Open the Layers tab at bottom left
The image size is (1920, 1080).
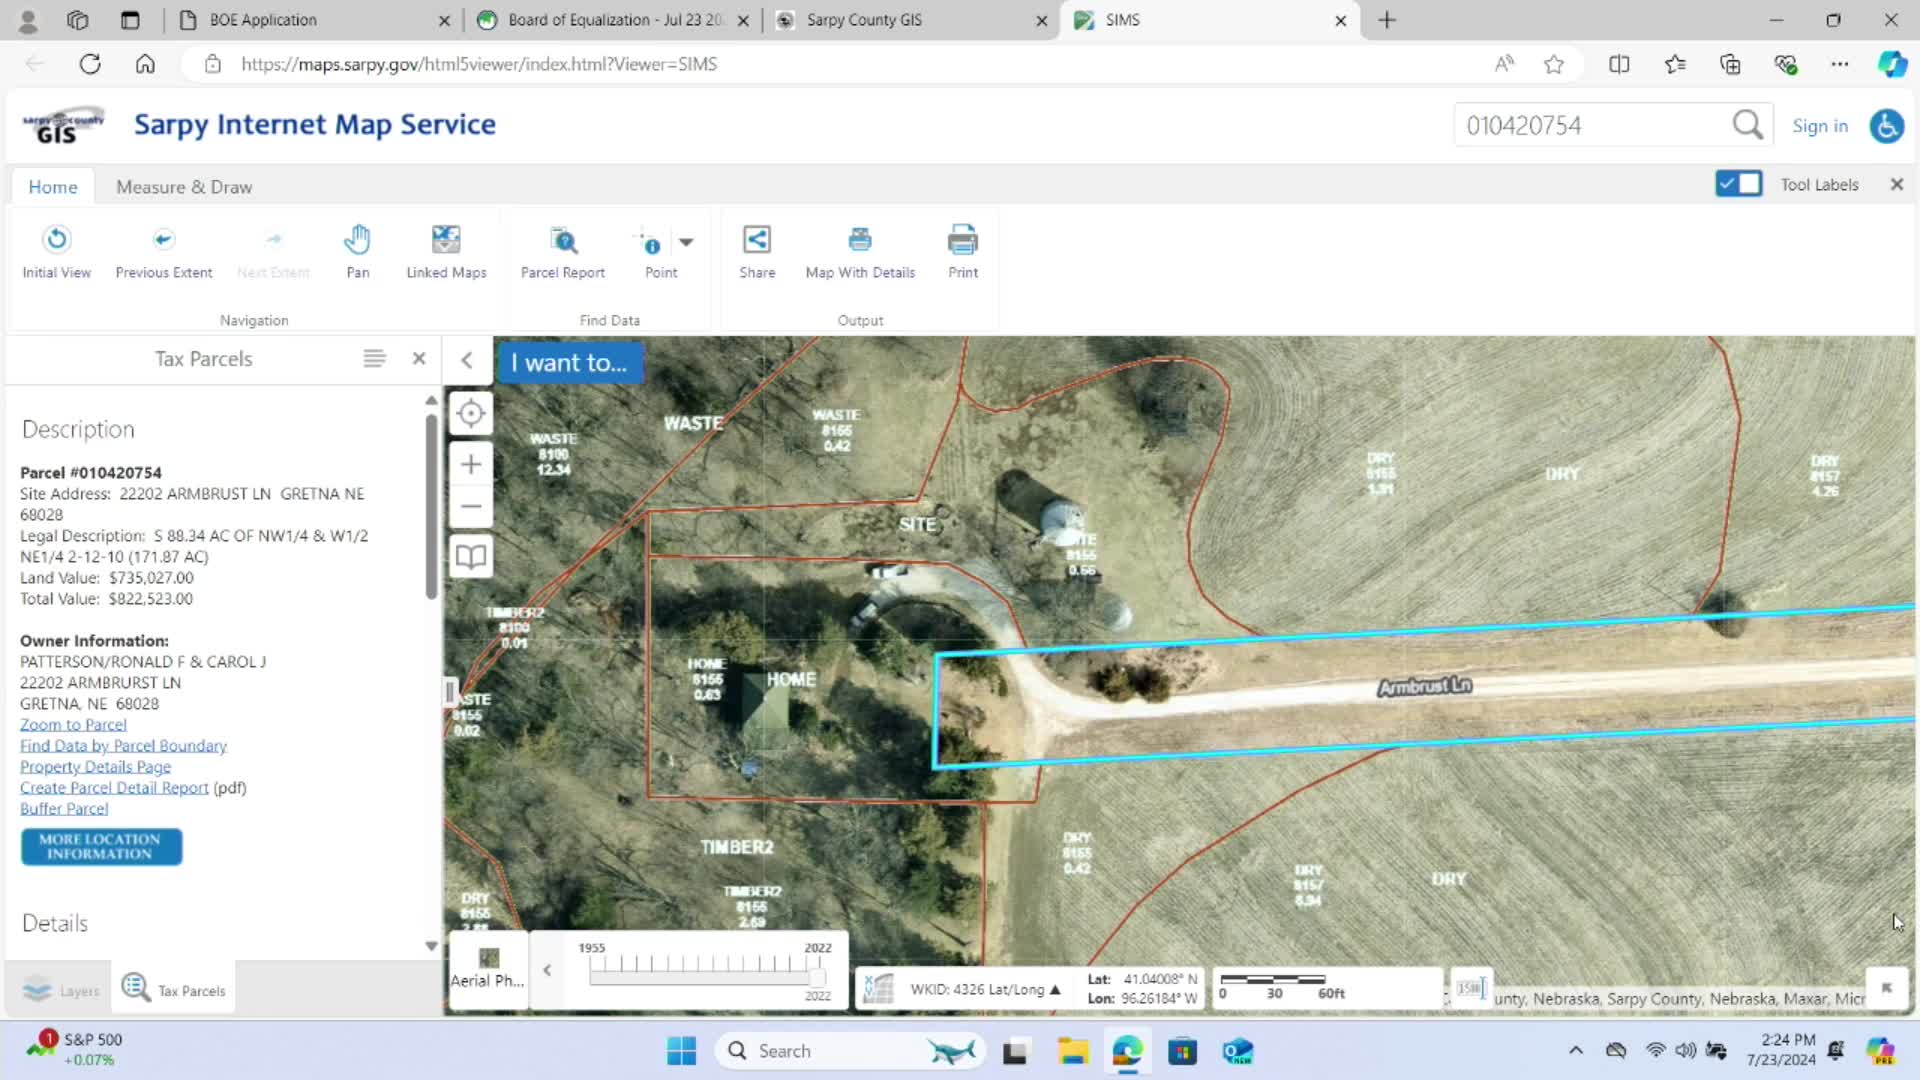click(x=60, y=989)
